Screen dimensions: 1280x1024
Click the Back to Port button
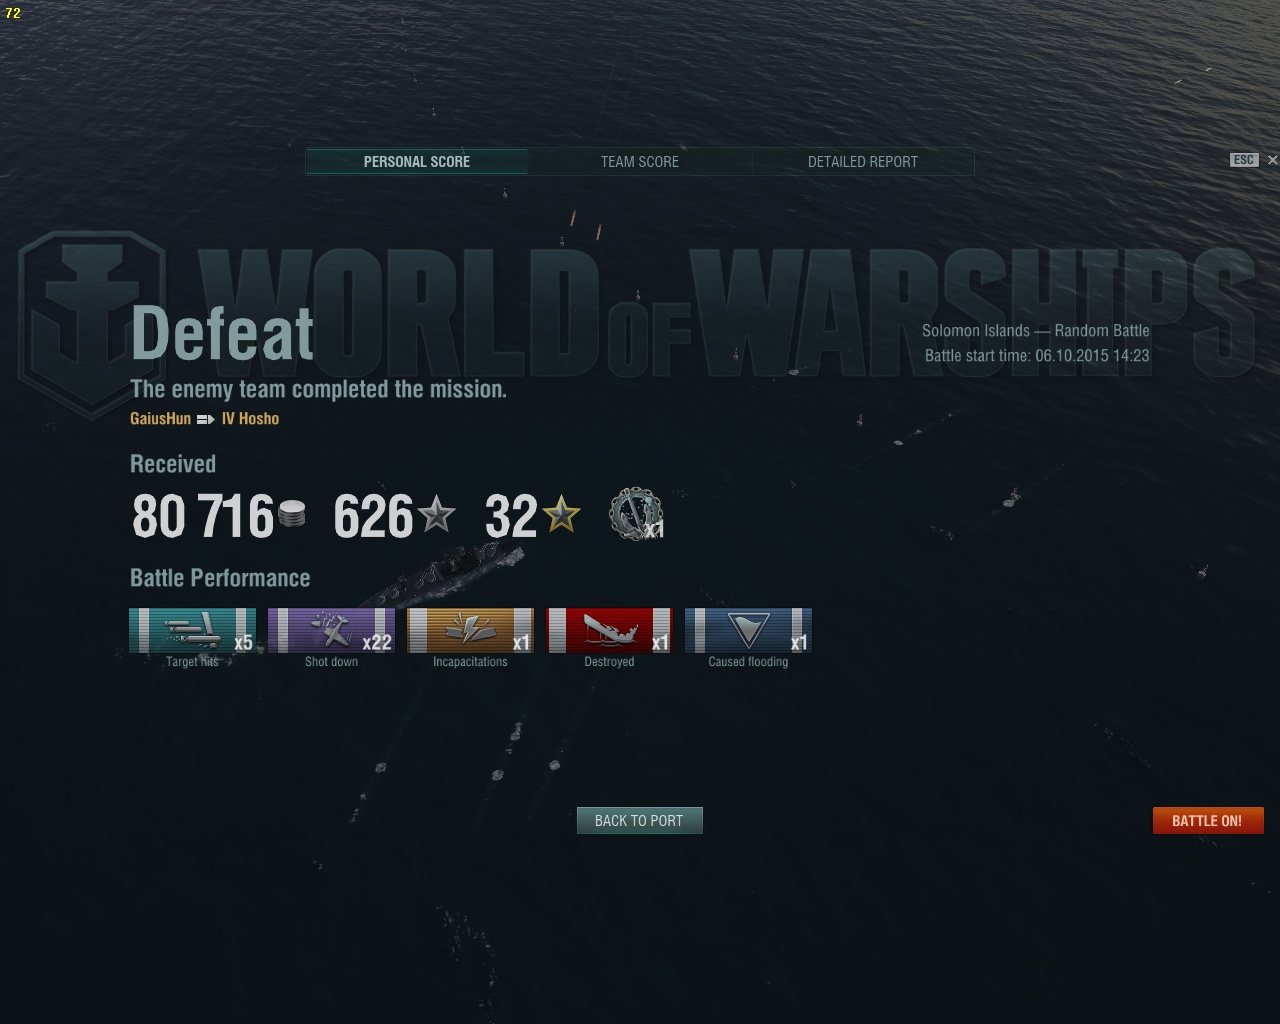point(639,820)
